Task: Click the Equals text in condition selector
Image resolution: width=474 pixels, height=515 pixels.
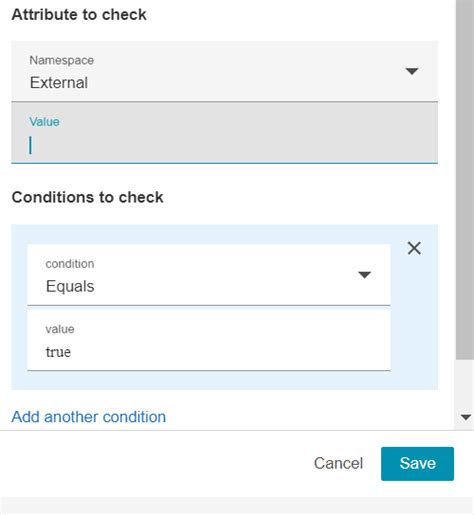Action: tap(70, 286)
